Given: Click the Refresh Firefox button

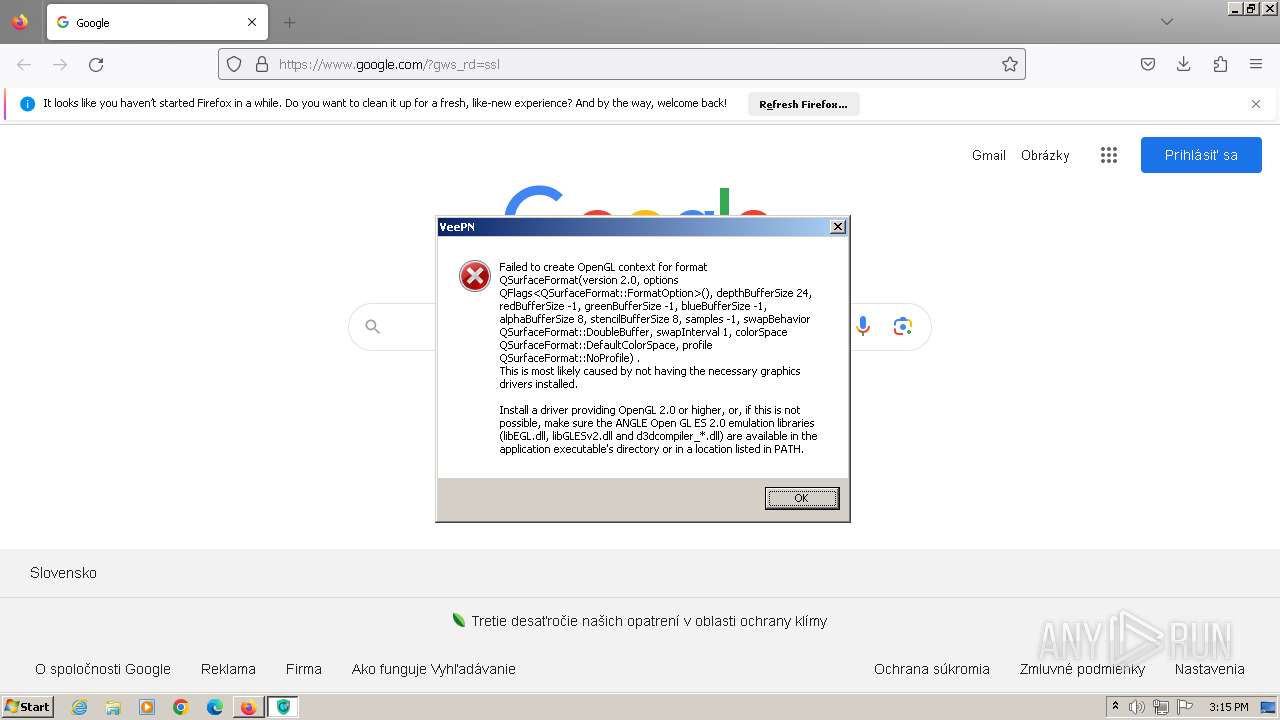Looking at the screenshot, I should click(803, 104).
